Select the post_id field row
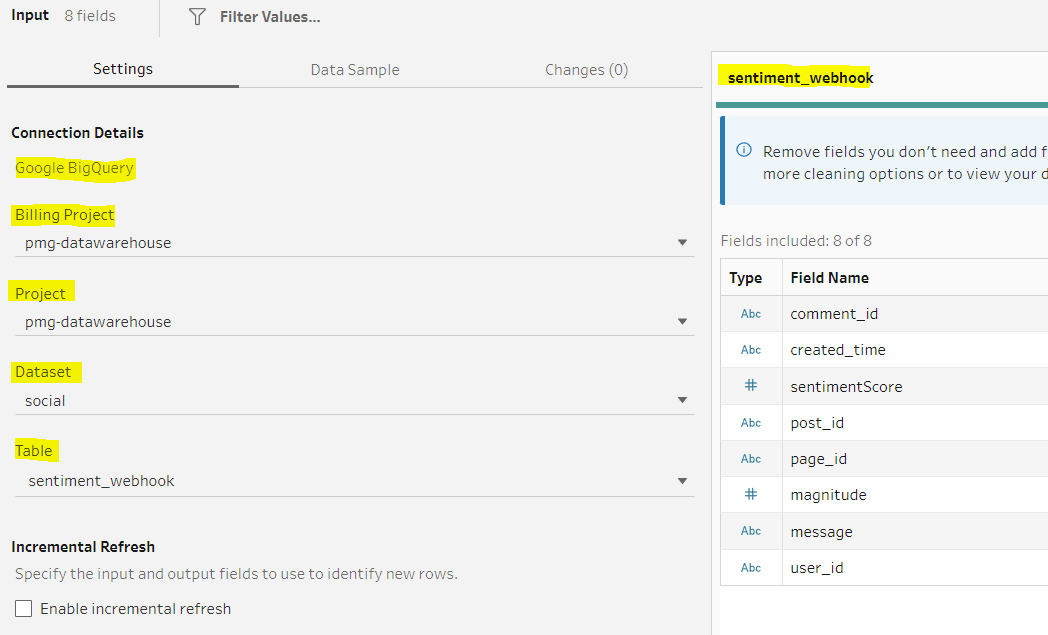 (817, 423)
